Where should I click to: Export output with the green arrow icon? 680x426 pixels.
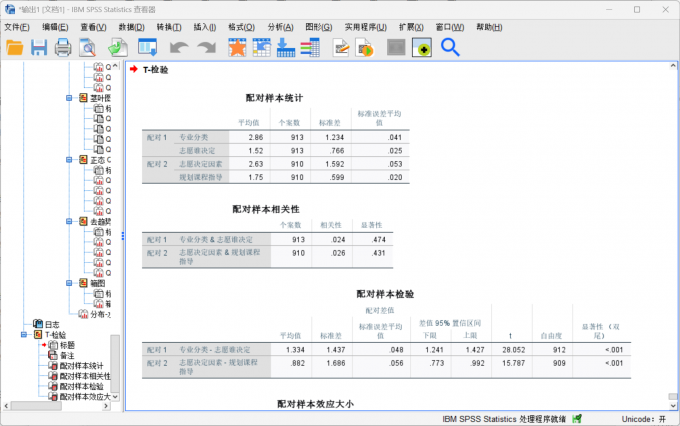[118, 47]
